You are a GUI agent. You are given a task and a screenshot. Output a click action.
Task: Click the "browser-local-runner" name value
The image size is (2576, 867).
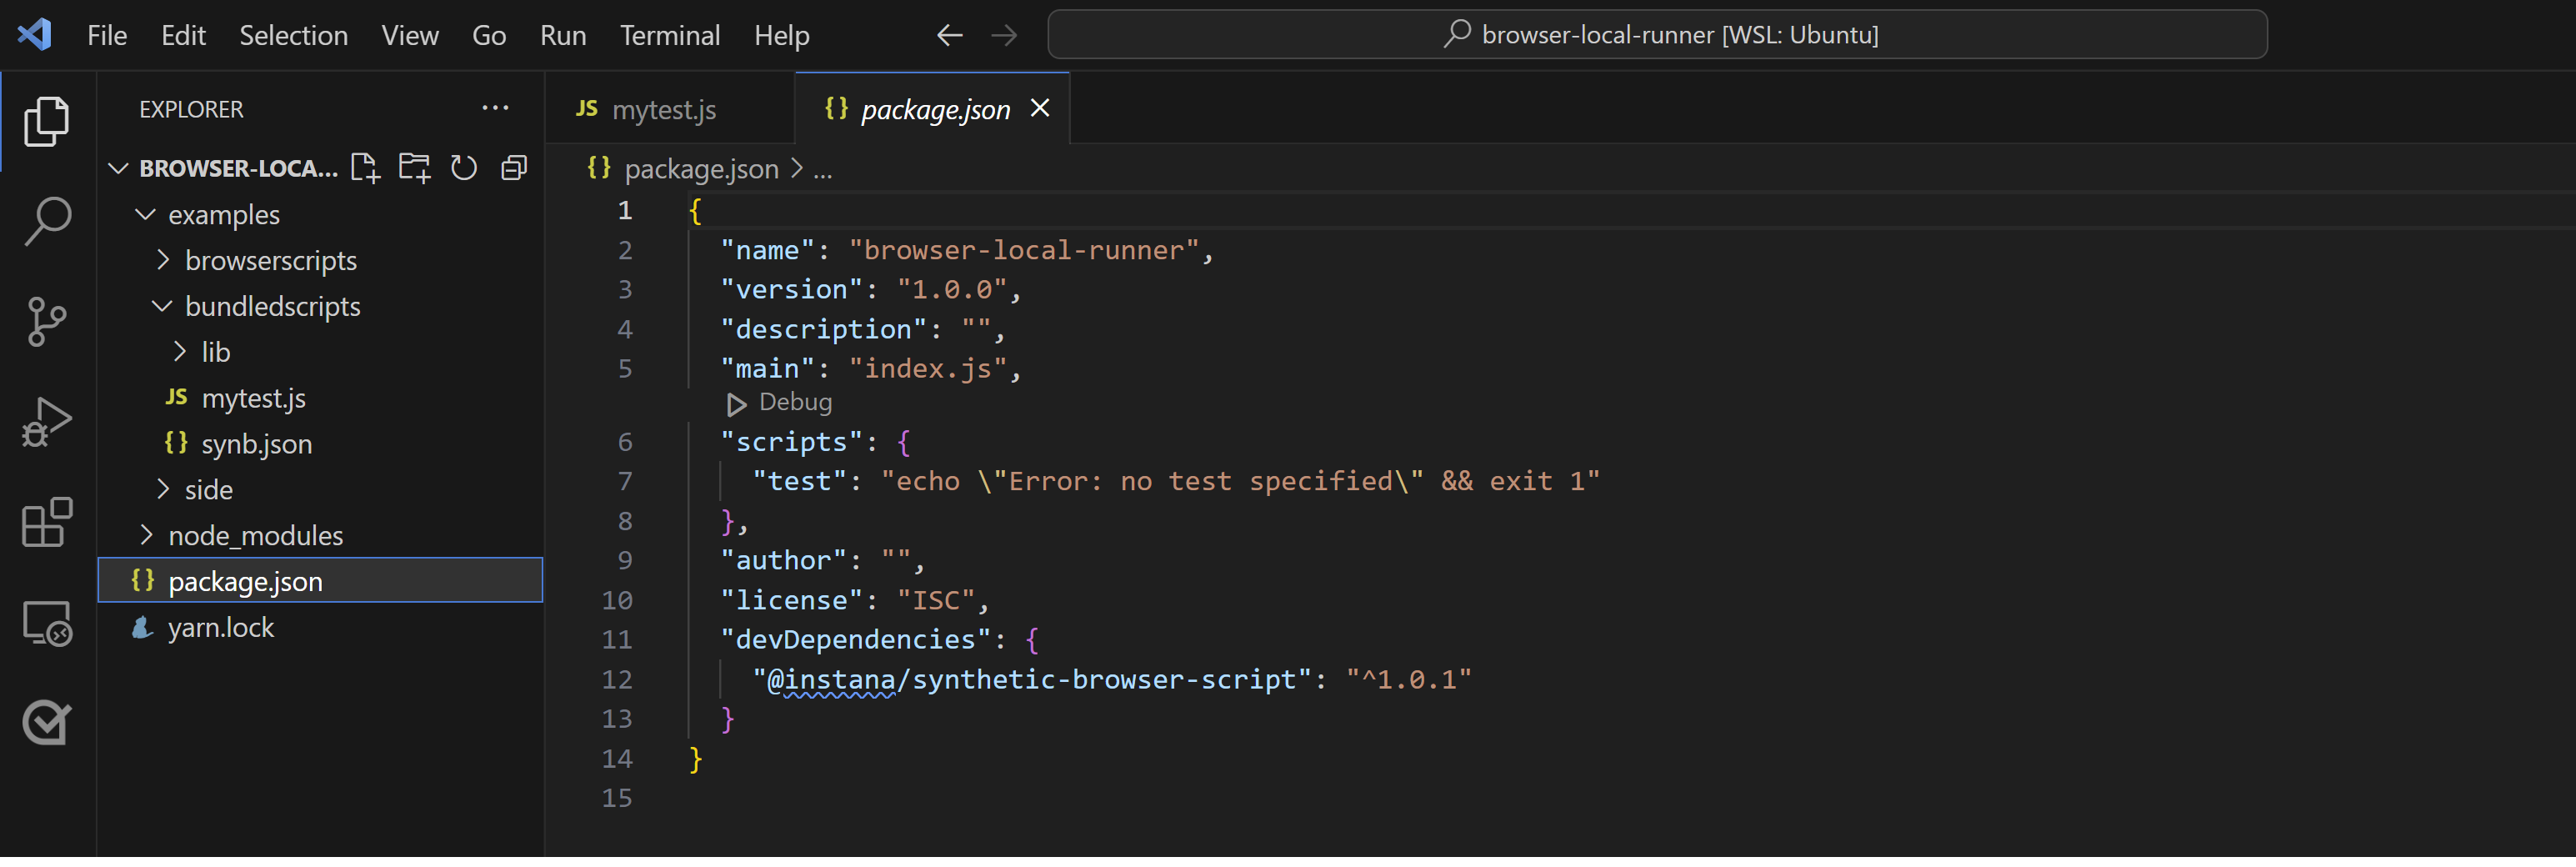pyautogui.click(x=1024, y=252)
